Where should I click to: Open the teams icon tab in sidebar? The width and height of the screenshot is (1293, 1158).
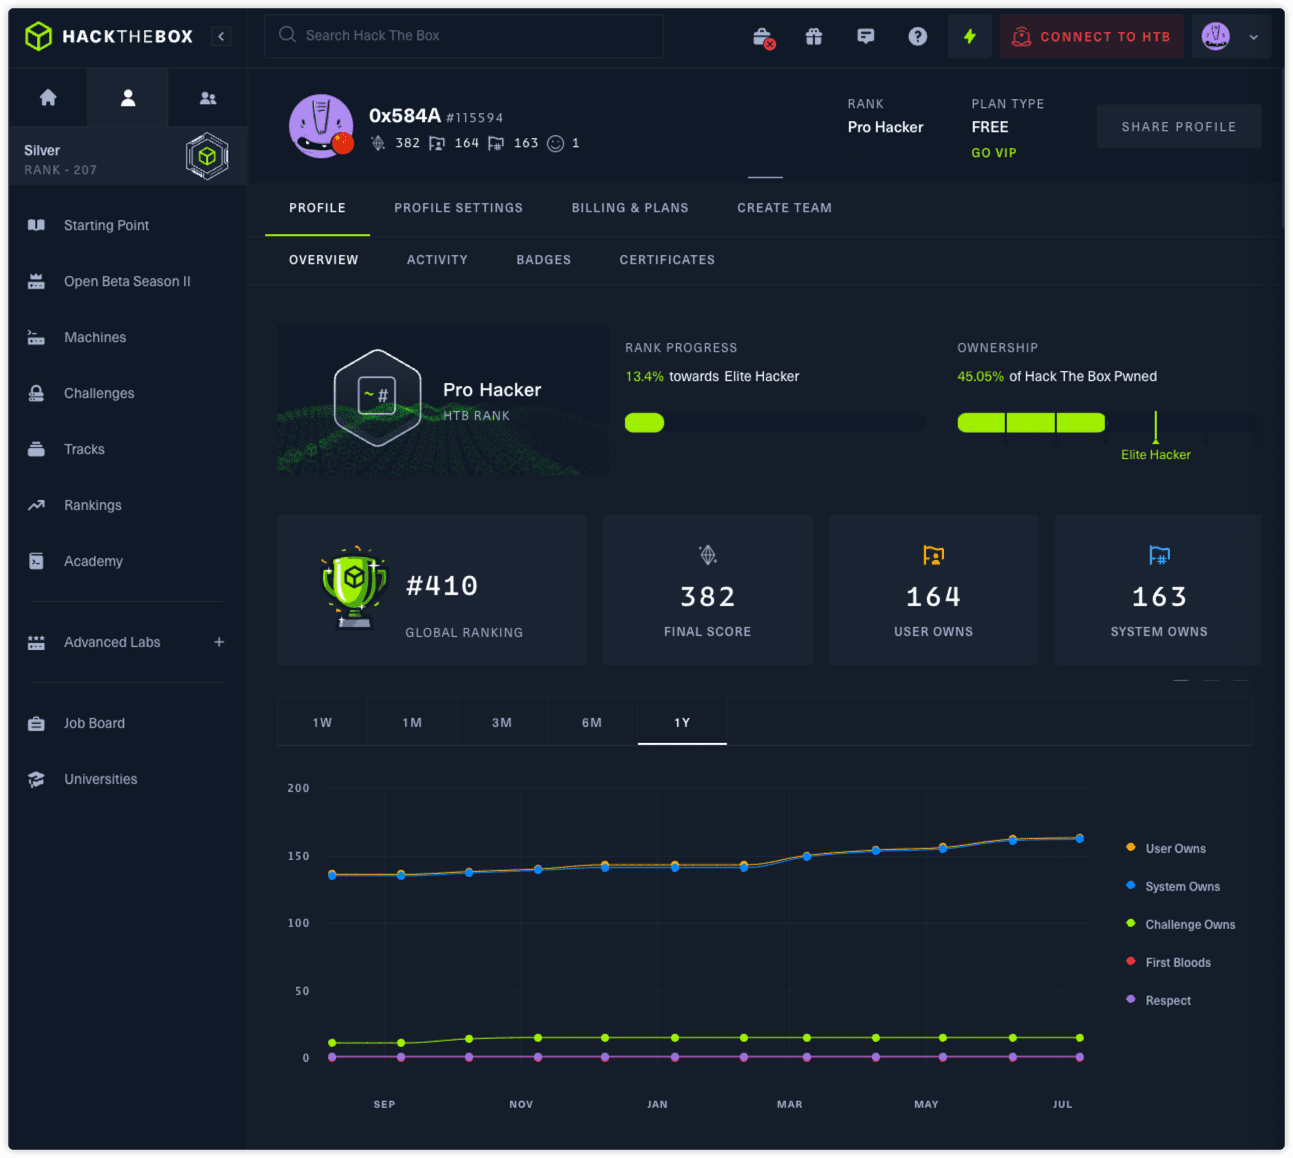[208, 98]
